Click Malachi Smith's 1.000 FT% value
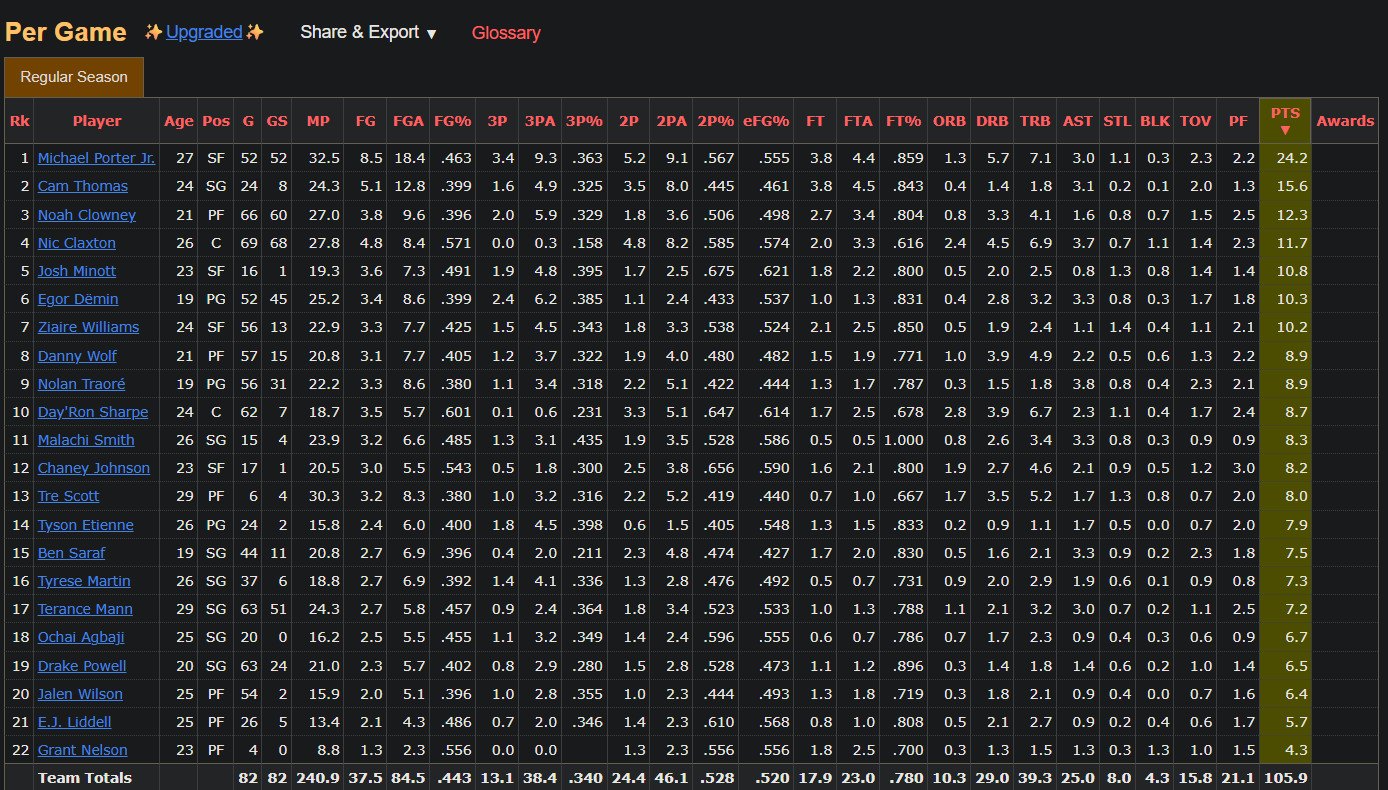Image resolution: width=1388 pixels, height=790 pixels. tap(903, 440)
